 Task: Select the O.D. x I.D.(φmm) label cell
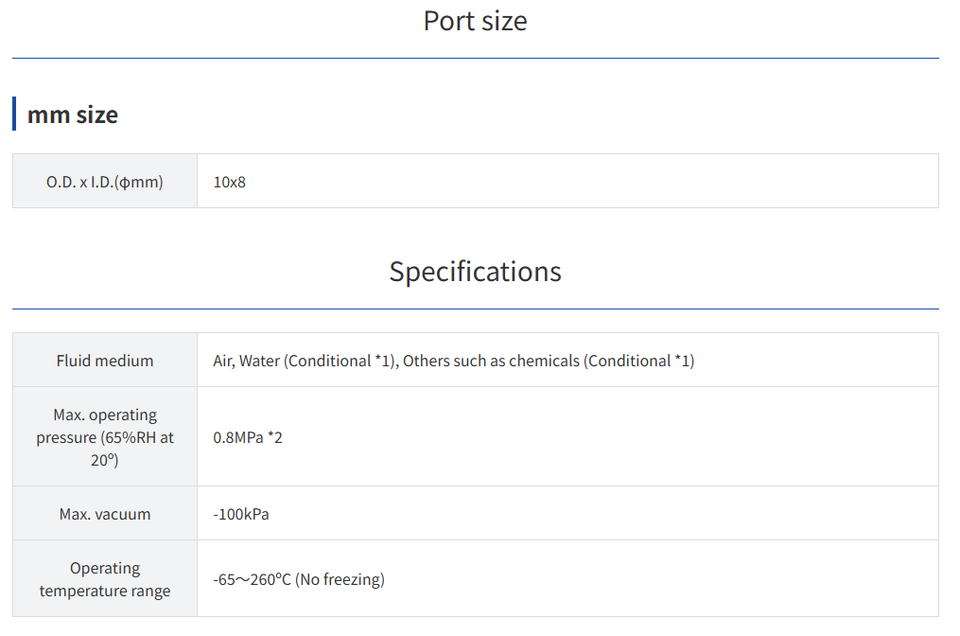click(x=105, y=182)
